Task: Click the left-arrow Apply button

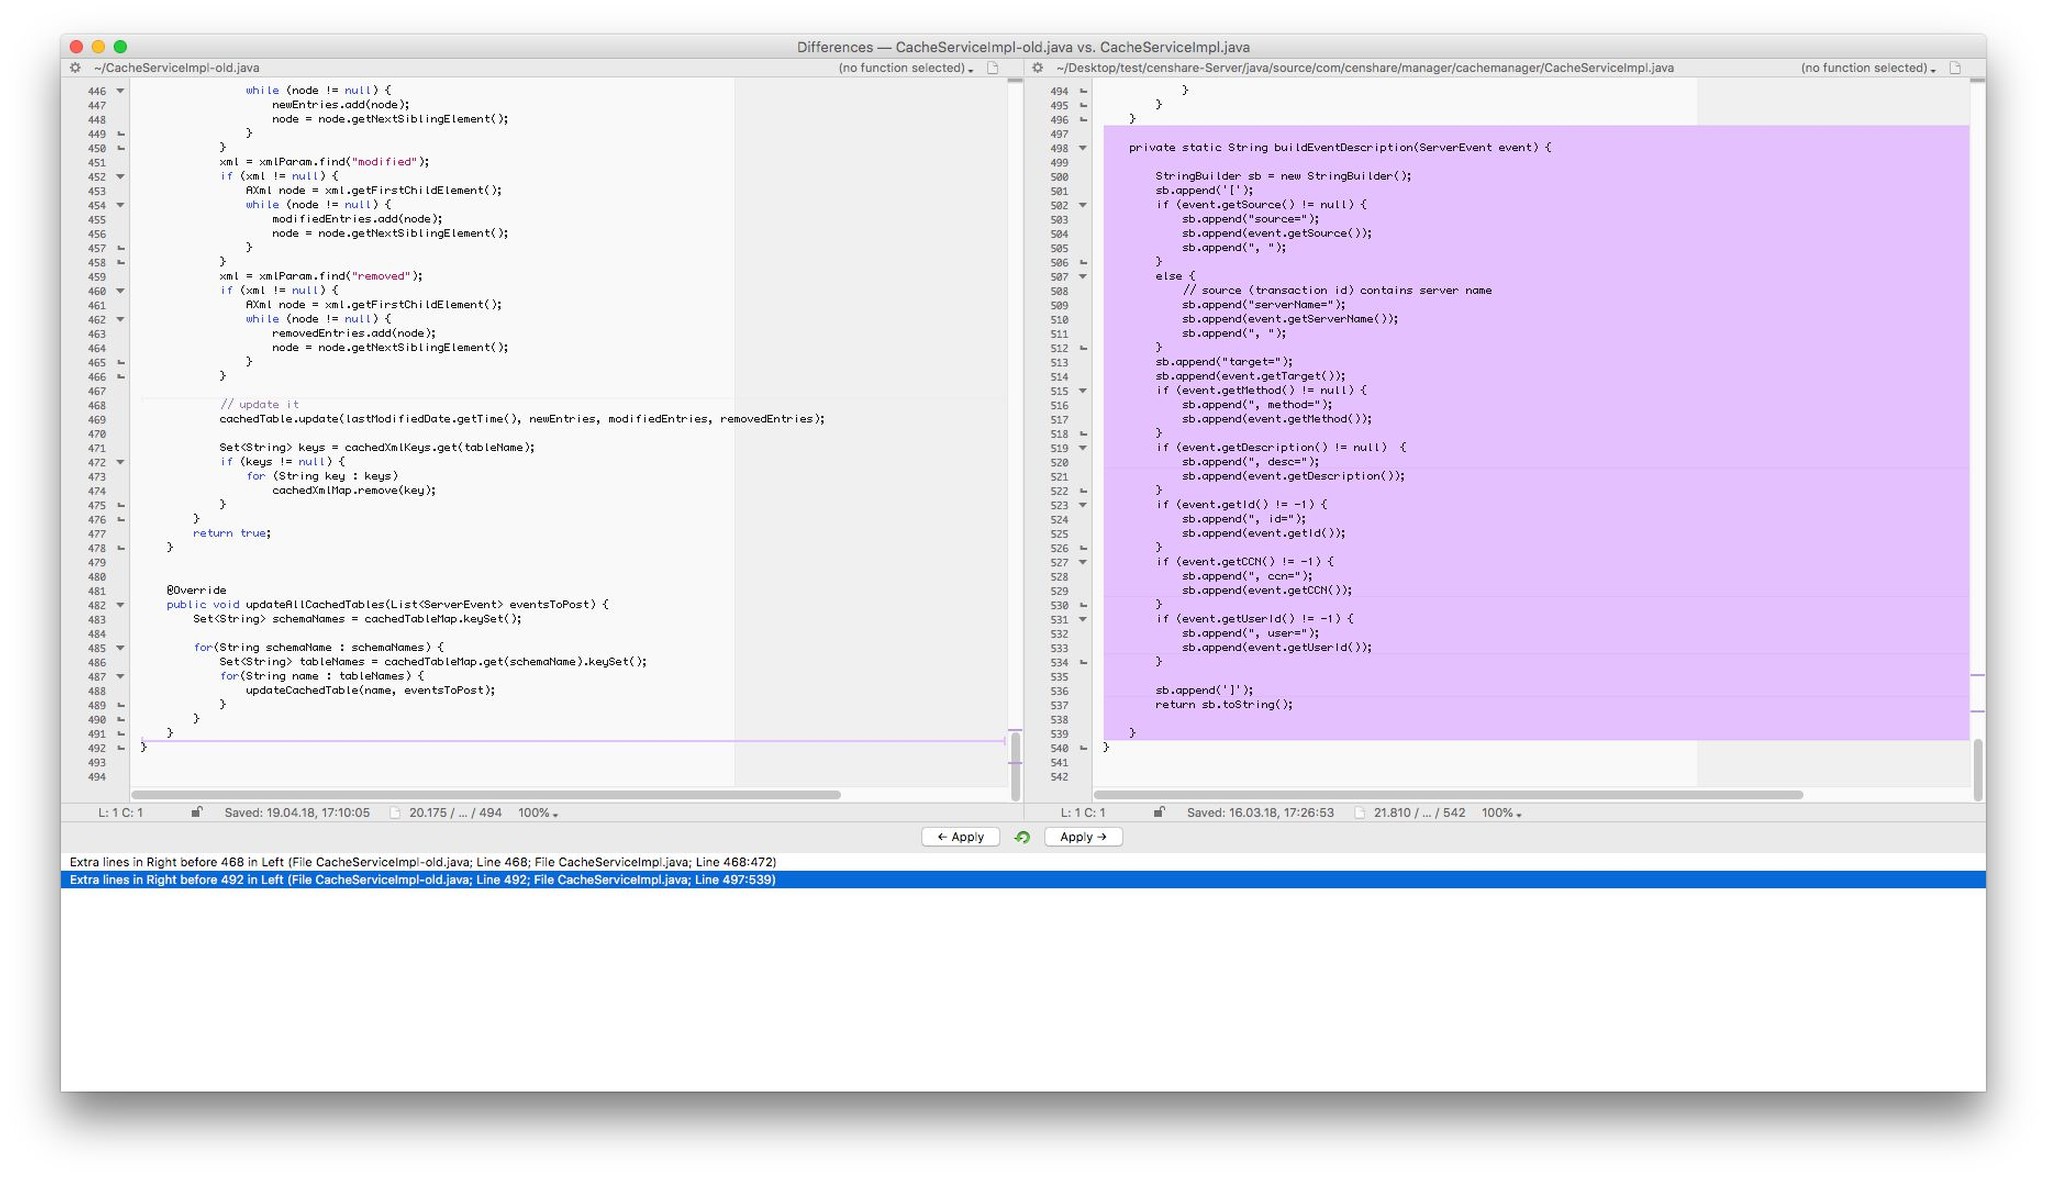Action: click(x=960, y=837)
